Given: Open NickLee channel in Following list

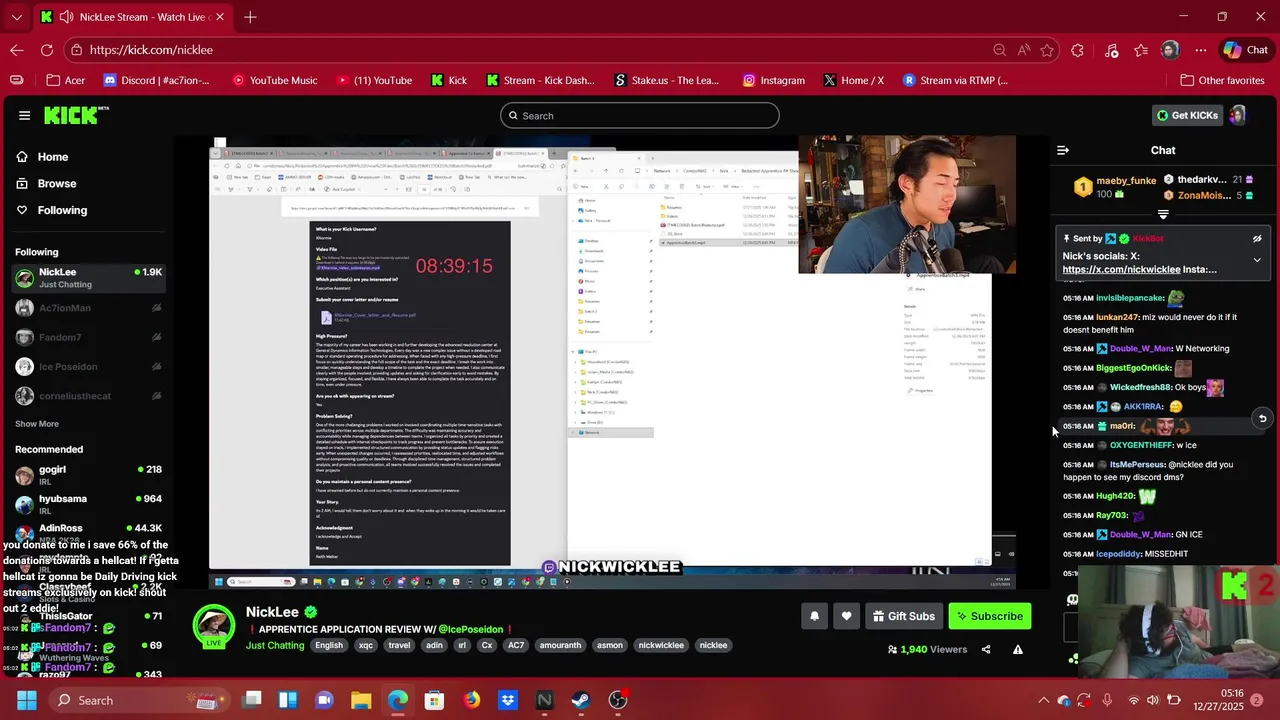Looking at the screenshot, I should tap(88, 278).
